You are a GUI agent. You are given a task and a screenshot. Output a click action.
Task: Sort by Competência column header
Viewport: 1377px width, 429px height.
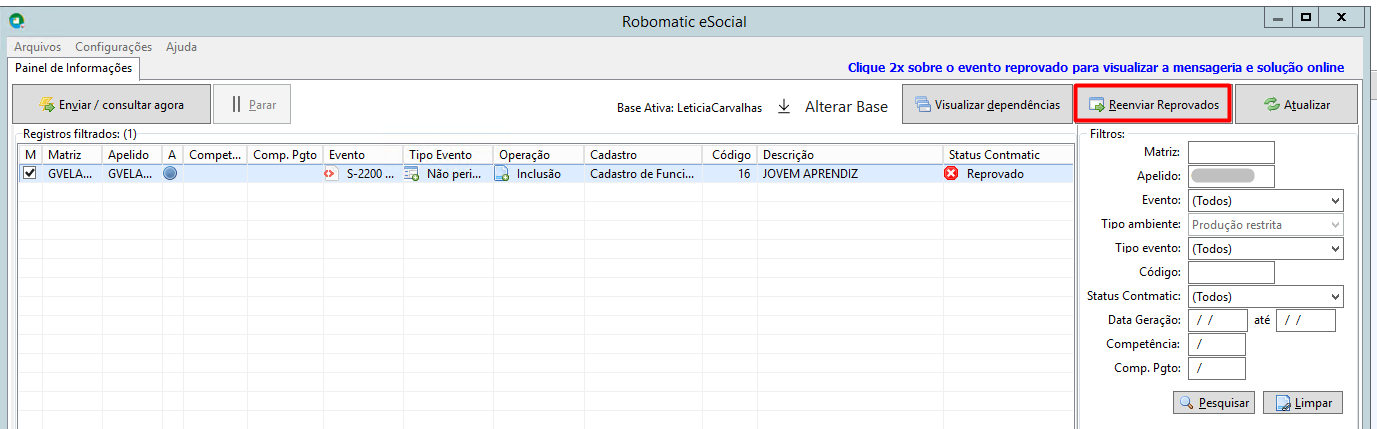tap(215, 155)
